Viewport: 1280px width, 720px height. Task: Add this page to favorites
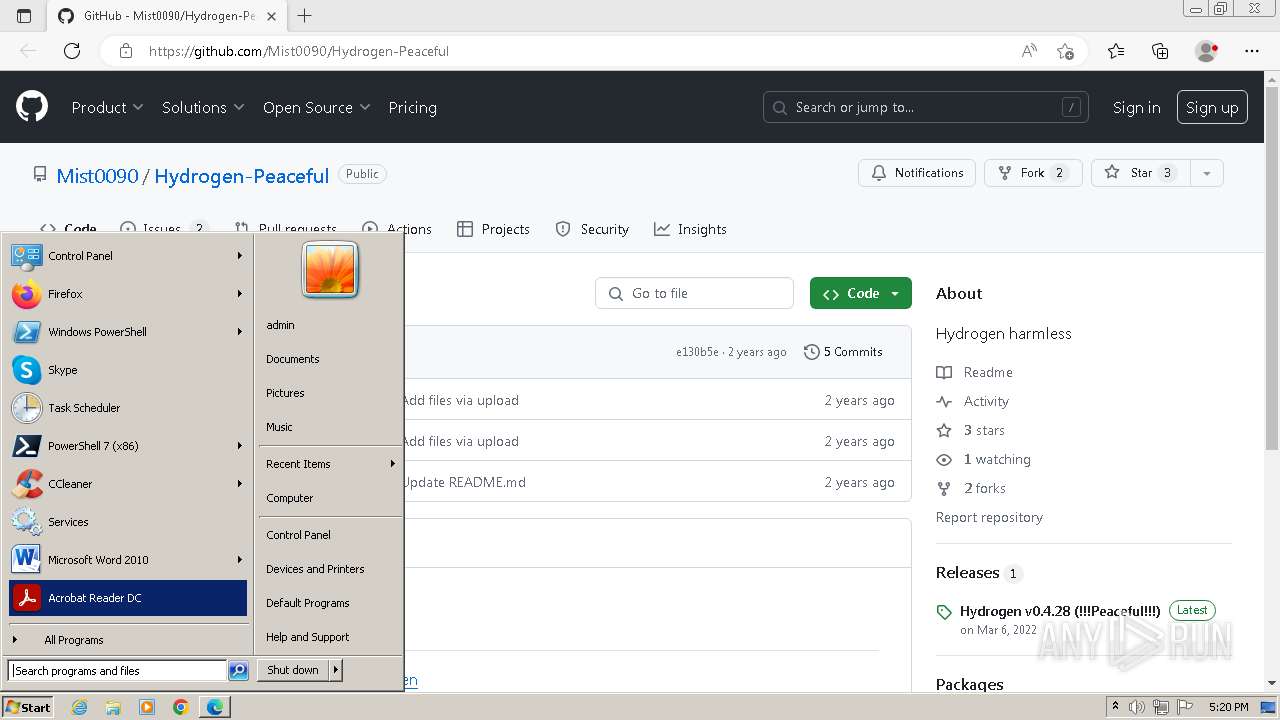coord(1065,51)
